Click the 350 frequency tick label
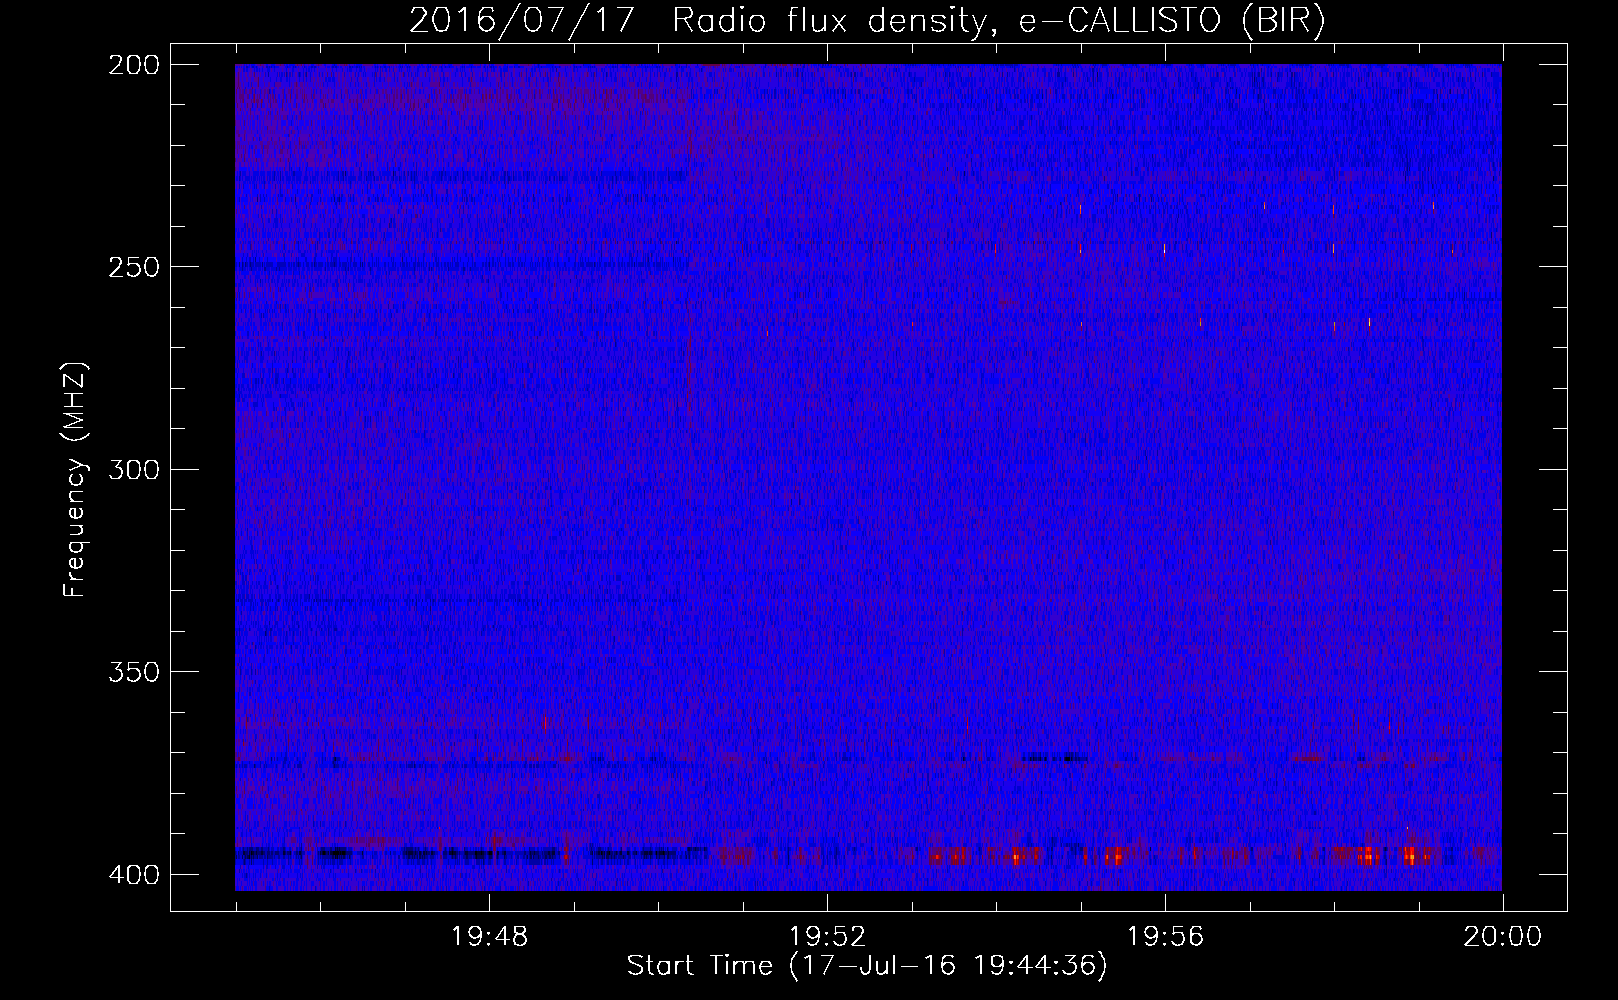1618x1000 pixels. 133,671
